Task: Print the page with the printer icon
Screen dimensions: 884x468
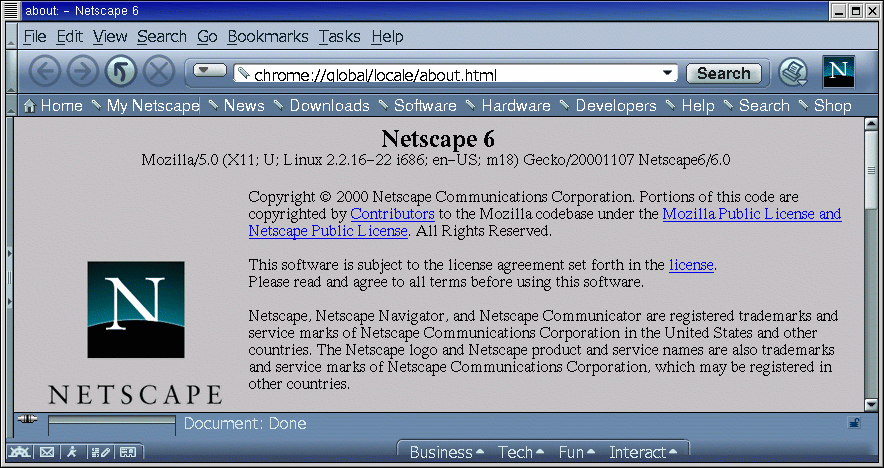Action: (793, 73)
